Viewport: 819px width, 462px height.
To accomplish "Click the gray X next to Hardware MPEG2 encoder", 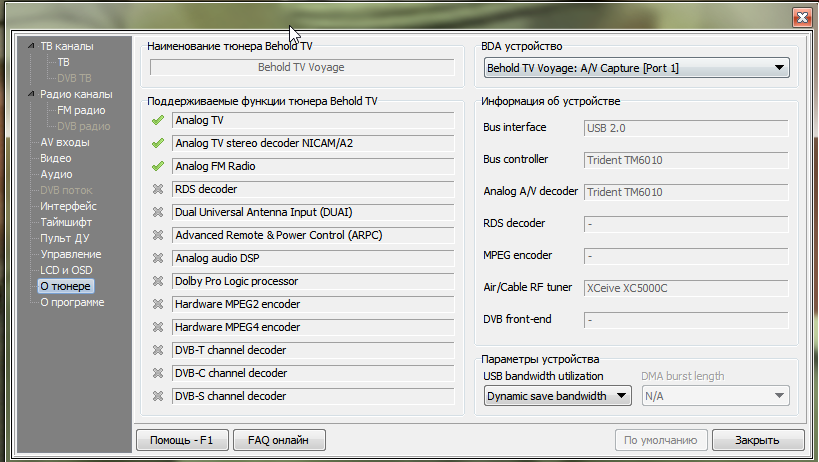I will 157,304.
